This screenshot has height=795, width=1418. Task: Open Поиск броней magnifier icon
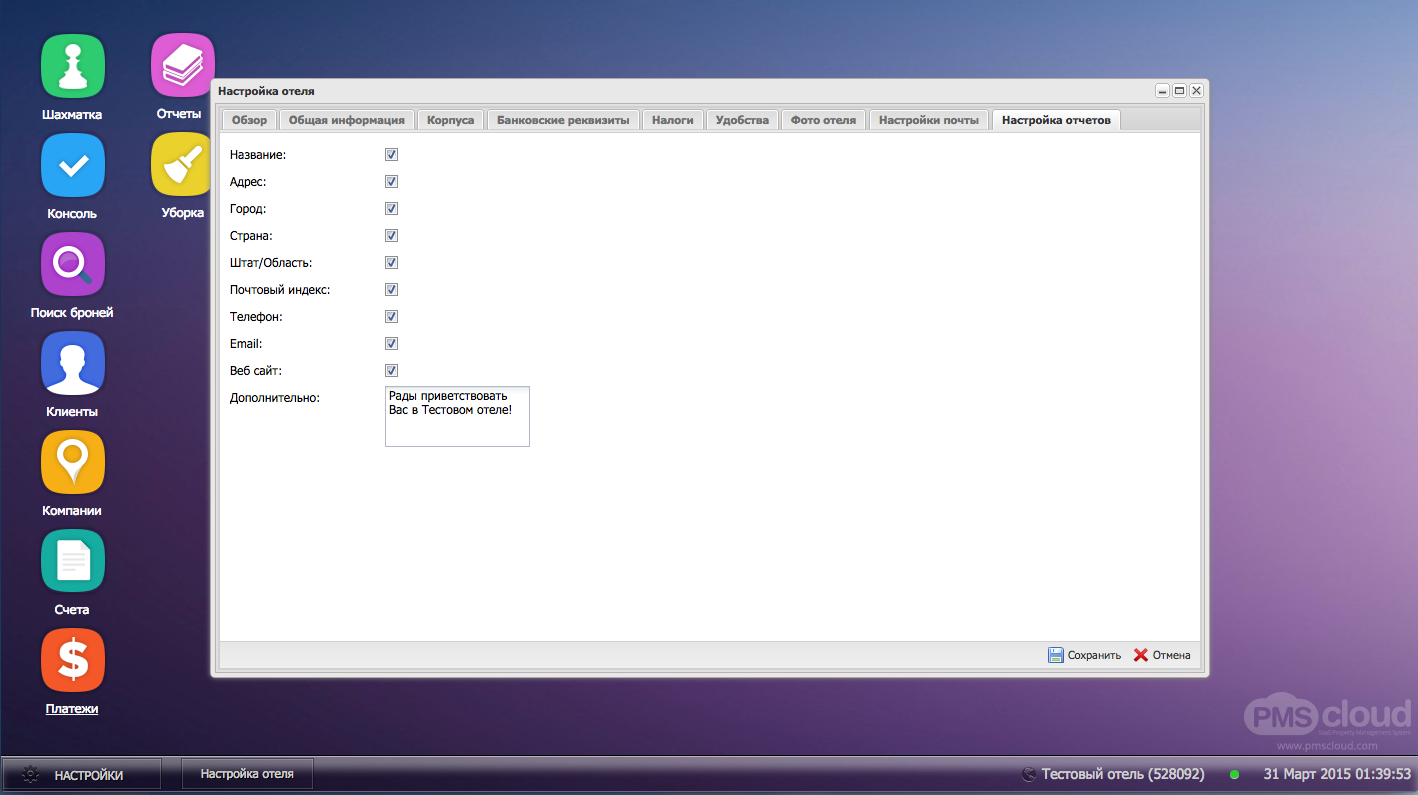pyautogui.click(x=72, y=264)
